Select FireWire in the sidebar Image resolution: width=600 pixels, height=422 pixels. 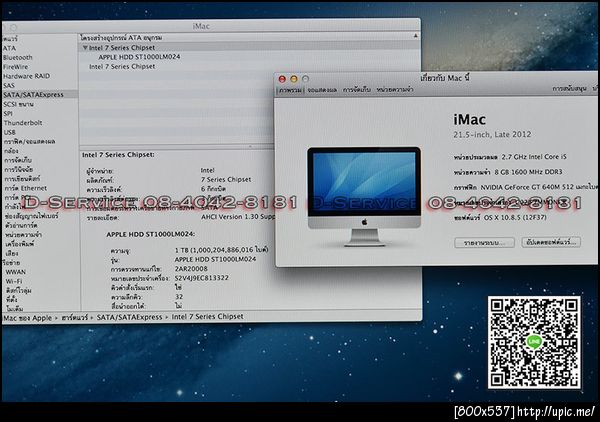coord(15,67)
